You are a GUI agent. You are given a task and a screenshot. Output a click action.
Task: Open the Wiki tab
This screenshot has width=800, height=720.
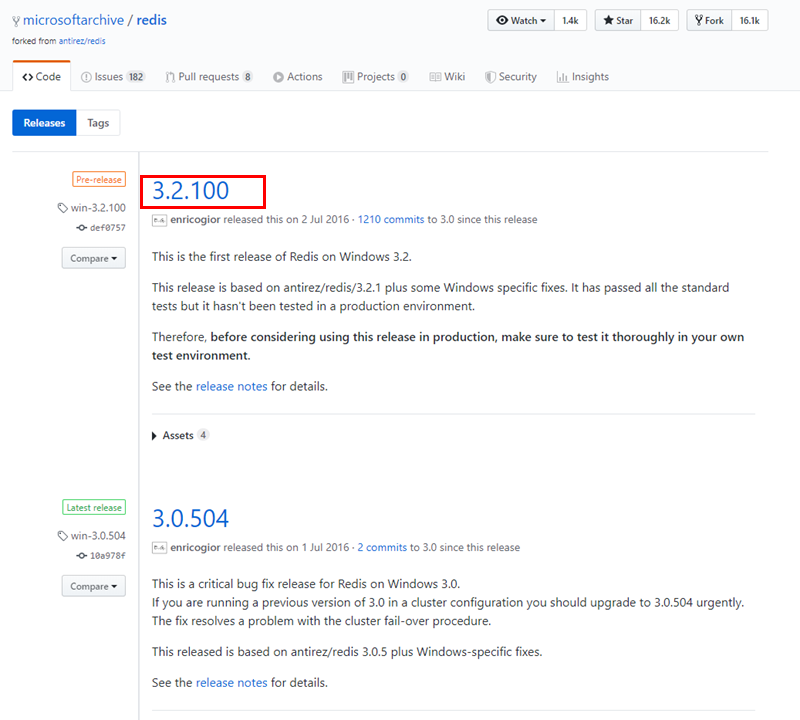pos(447,77)
